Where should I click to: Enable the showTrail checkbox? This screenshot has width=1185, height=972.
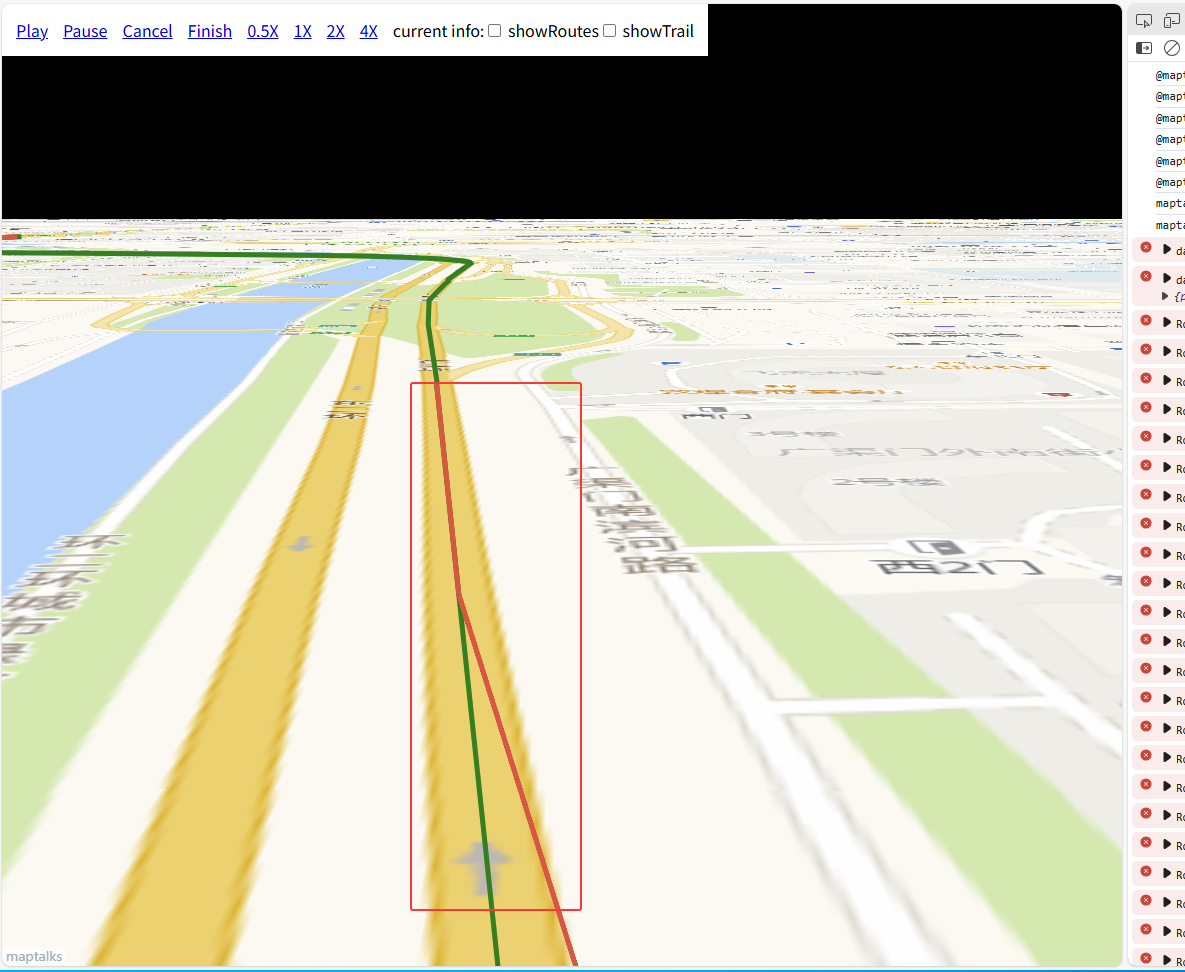coord(609,30)
